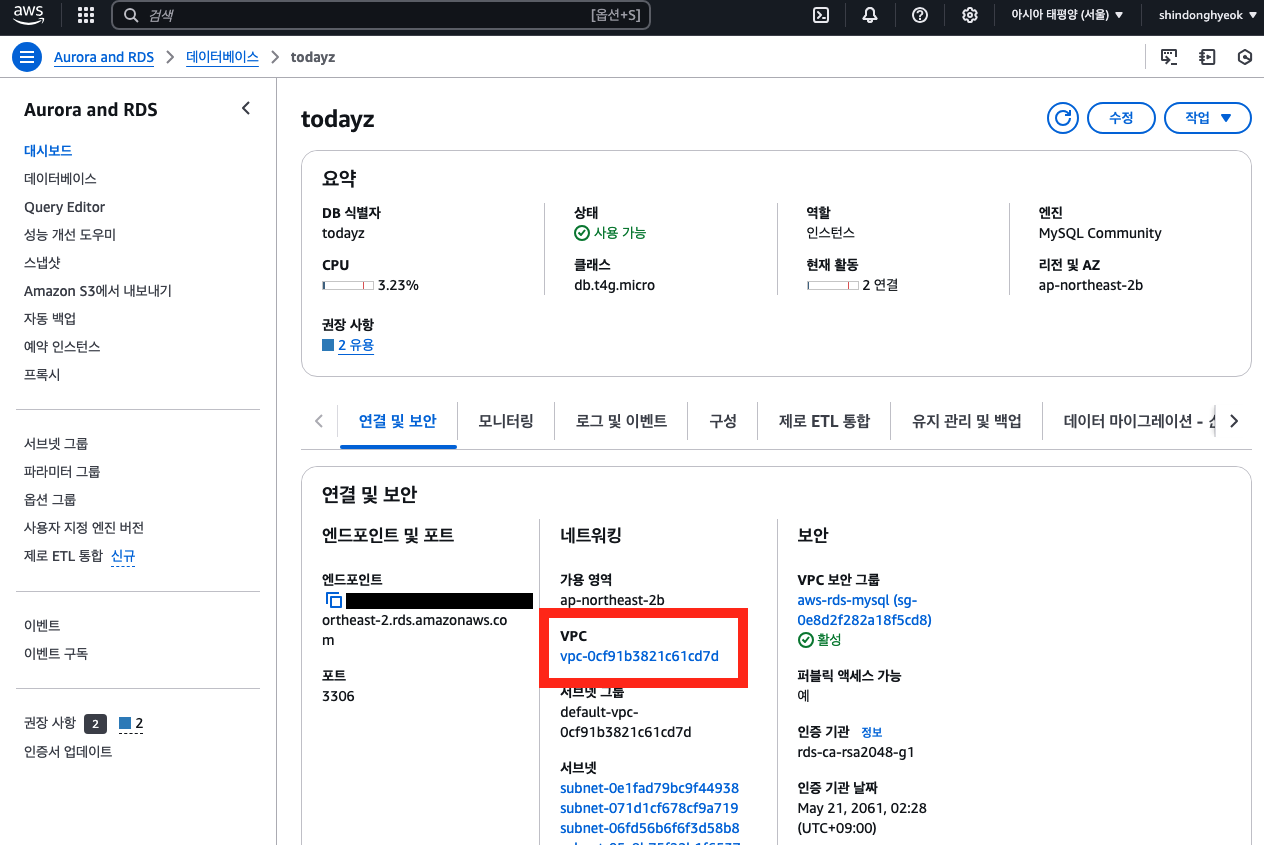Open Query Editor in the sidebar
The height and width of the screenshot is (845, 1264).
[x=64, y=207]
